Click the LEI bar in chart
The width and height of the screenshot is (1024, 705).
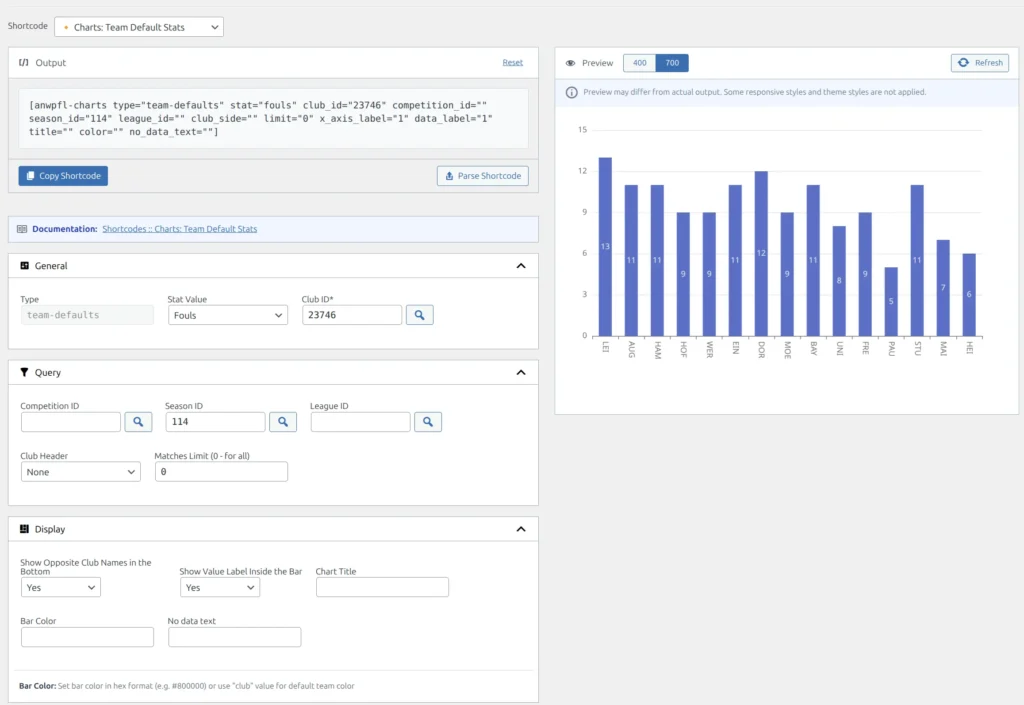605,247
